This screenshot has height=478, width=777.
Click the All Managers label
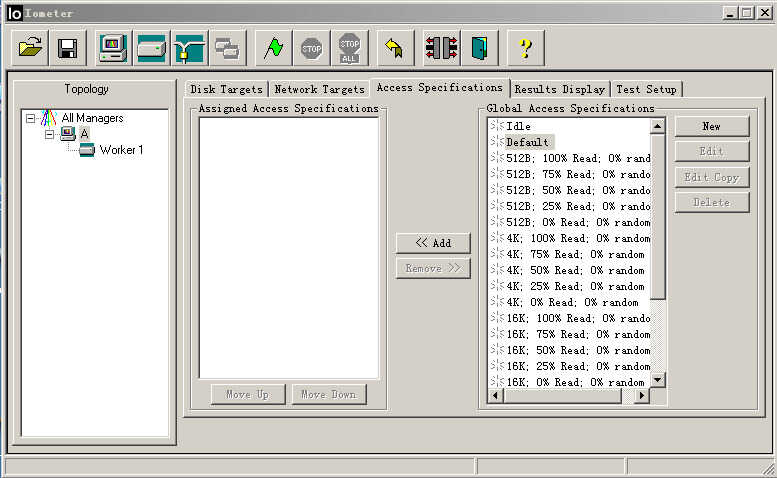coord(92,118)
